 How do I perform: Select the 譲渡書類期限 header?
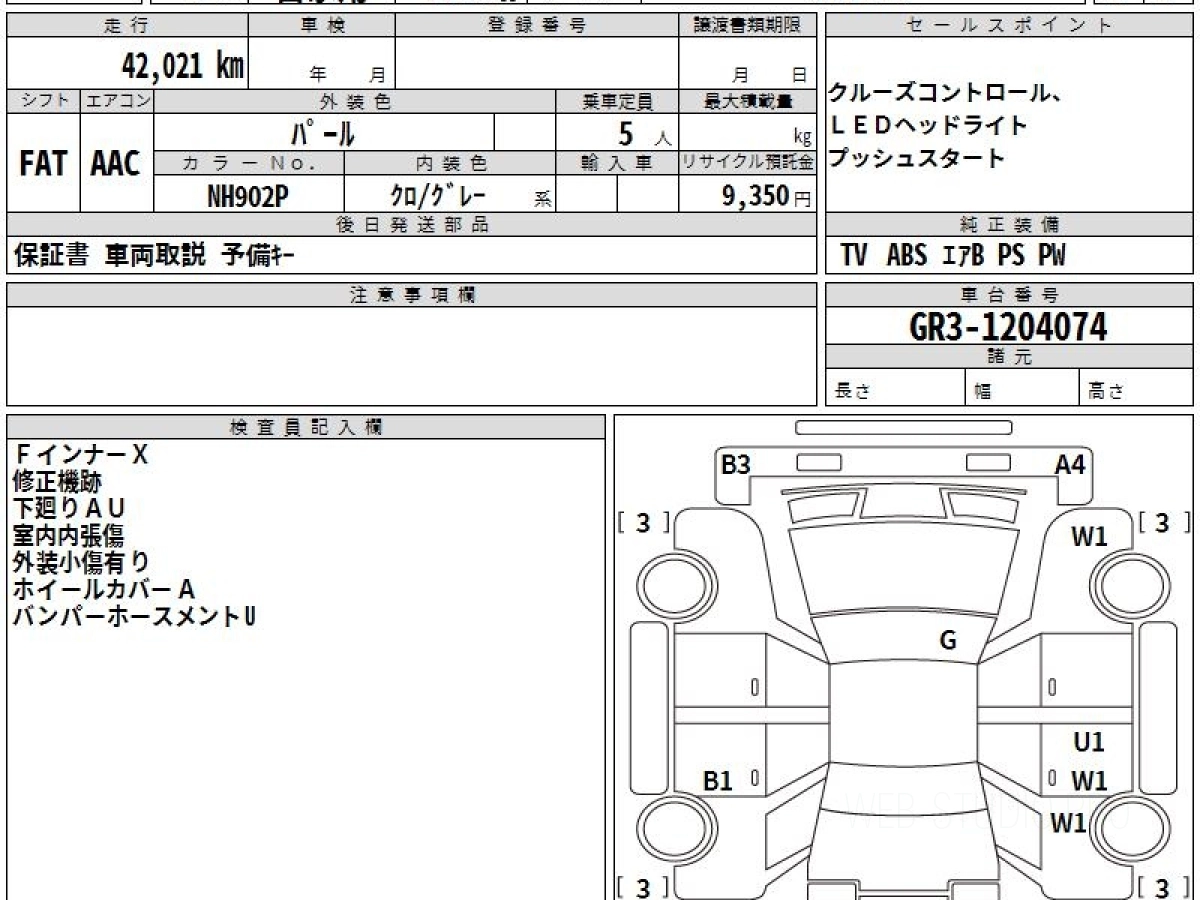pos(748,26)
